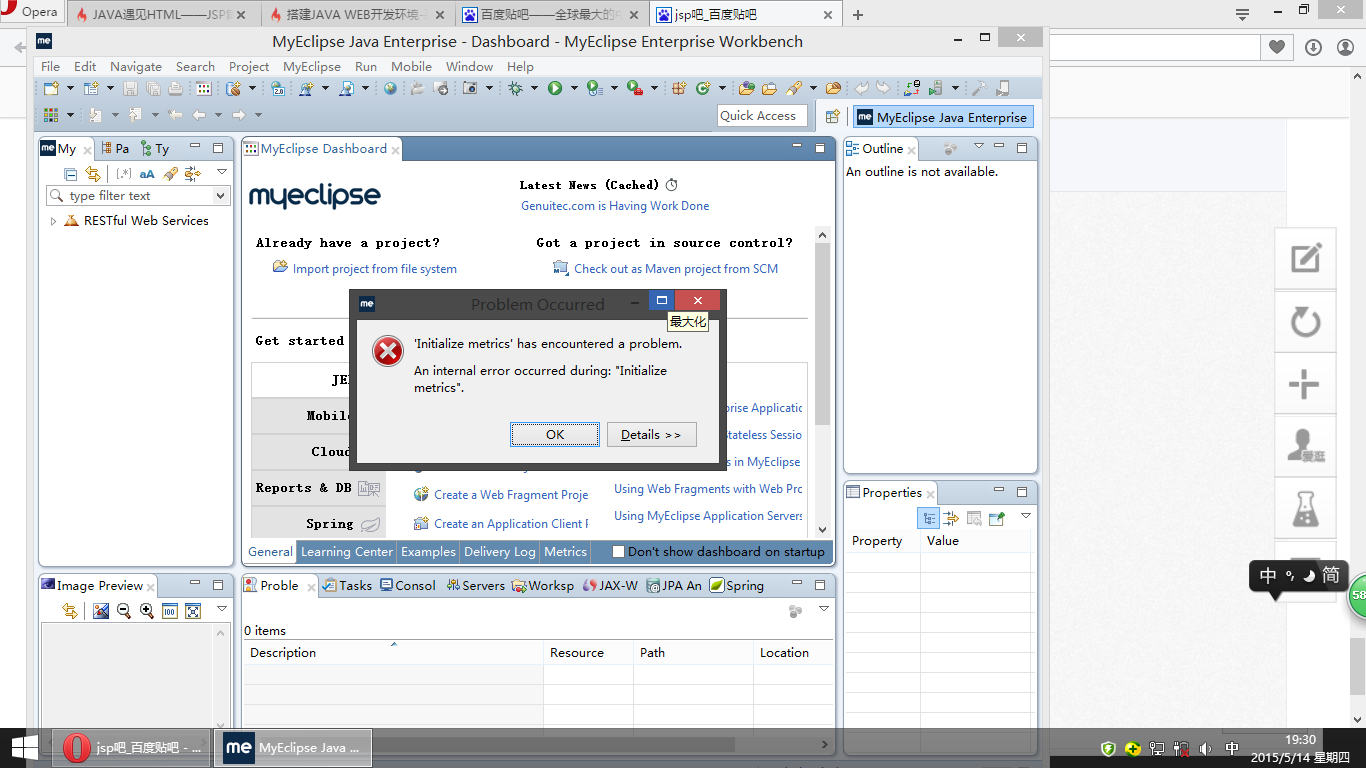Toggle the aA case-sensitive filter icon
Viewport: 1366px width, 768px height.
(147, 174)
